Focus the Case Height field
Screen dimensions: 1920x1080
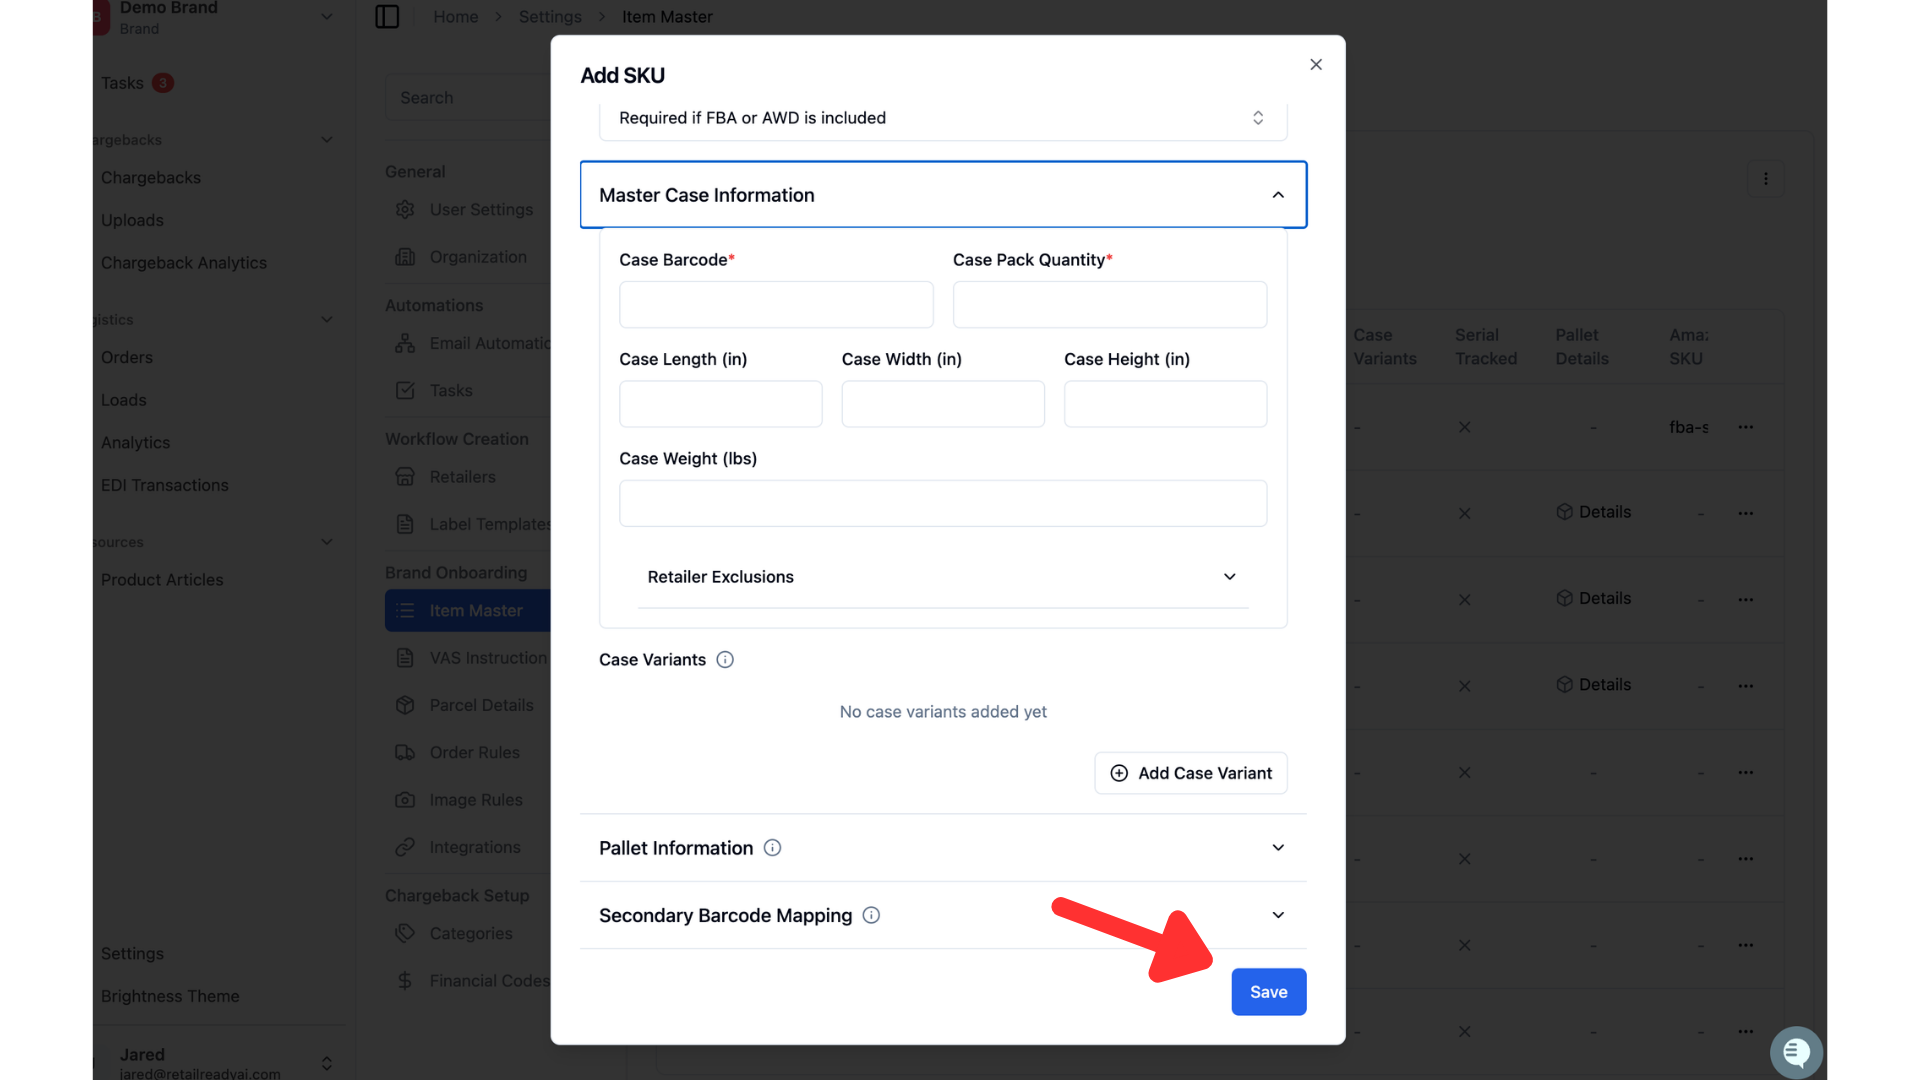tap(1166, 404)
